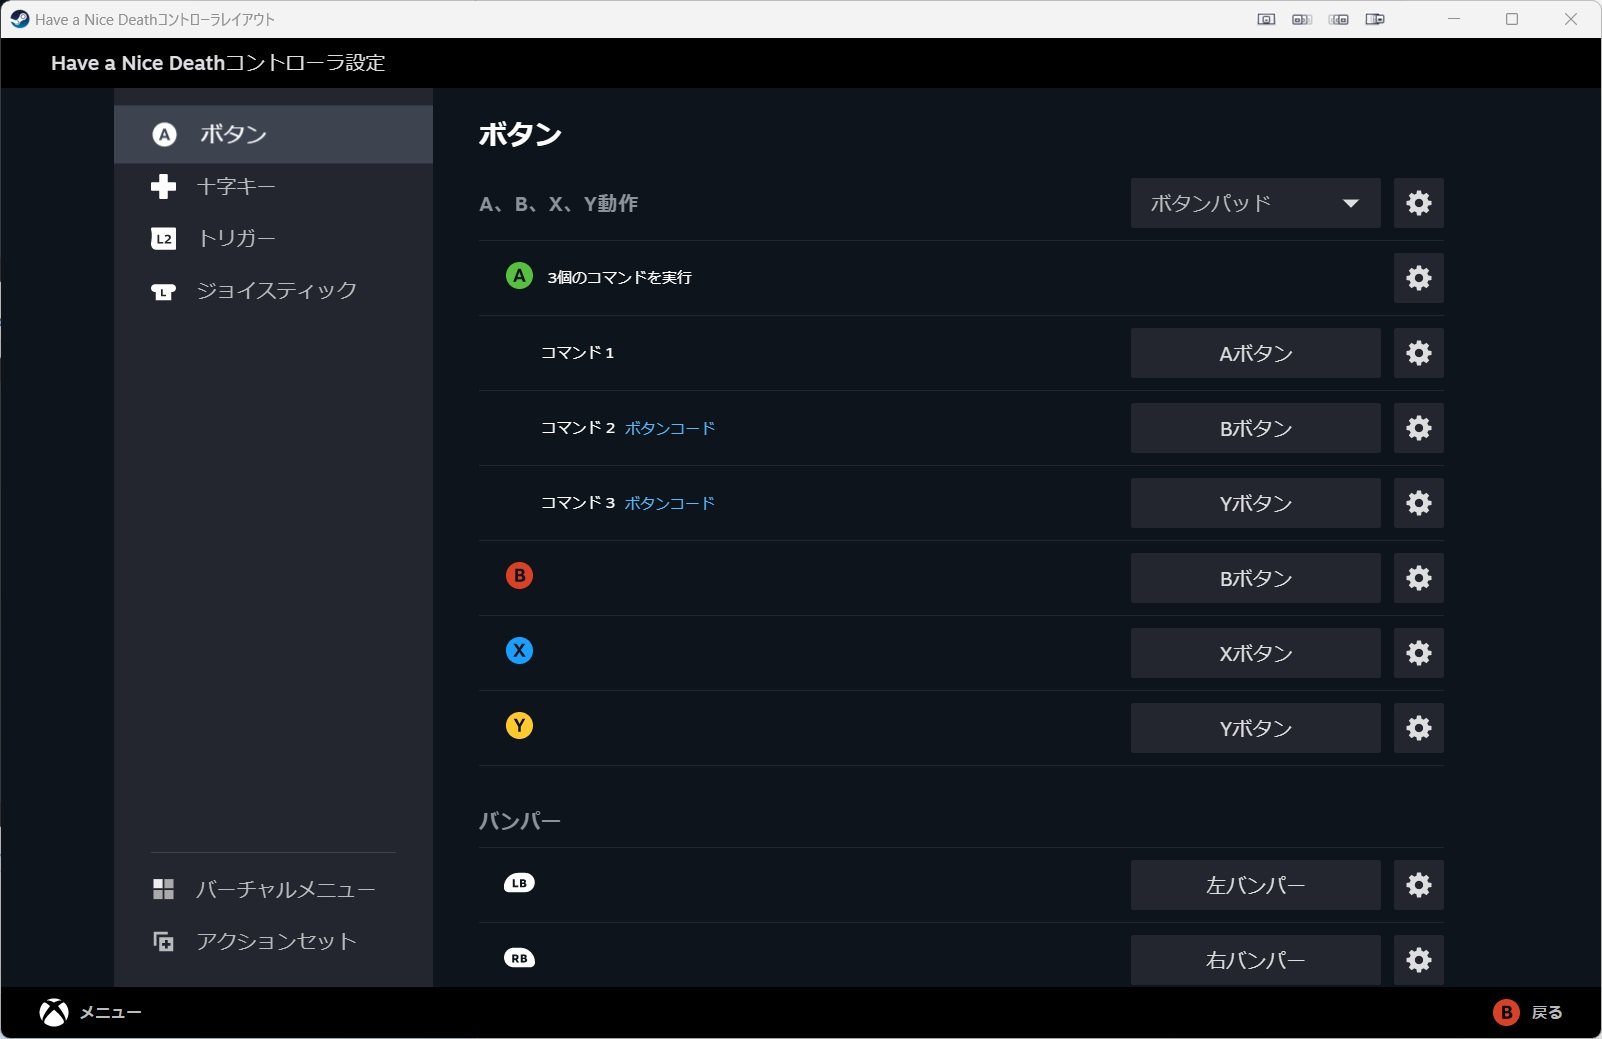Click the RB bumper glyph

coord(519,958)
